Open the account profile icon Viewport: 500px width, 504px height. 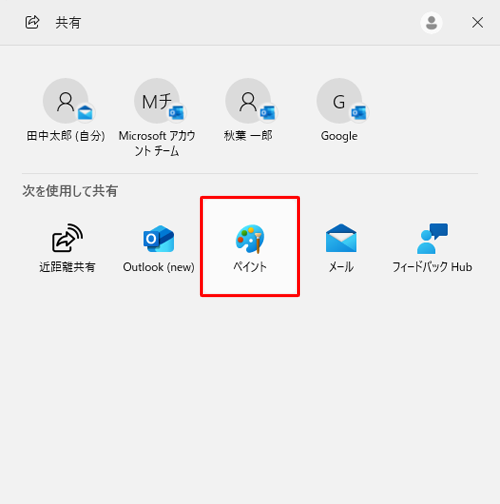(431, 23)
